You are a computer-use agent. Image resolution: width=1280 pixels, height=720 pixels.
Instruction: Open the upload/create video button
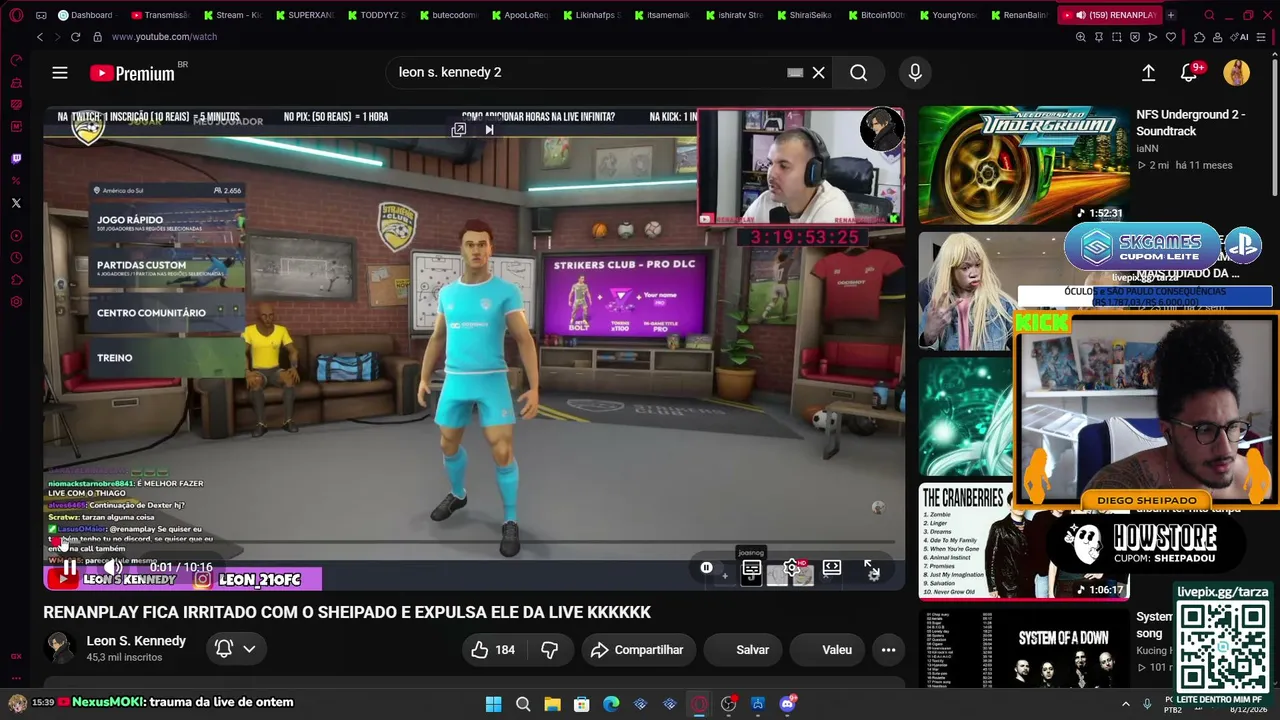[x=1148, y=73]
